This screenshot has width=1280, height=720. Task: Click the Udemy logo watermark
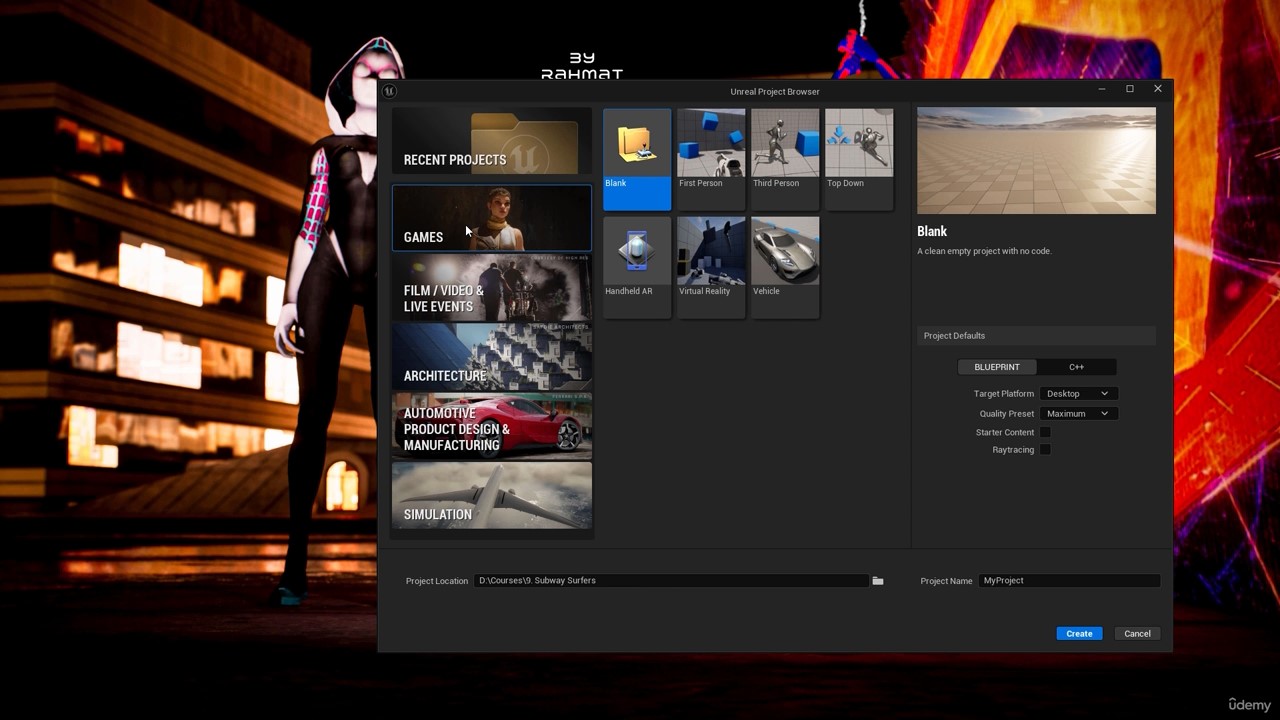click(x=1249, y=705)
